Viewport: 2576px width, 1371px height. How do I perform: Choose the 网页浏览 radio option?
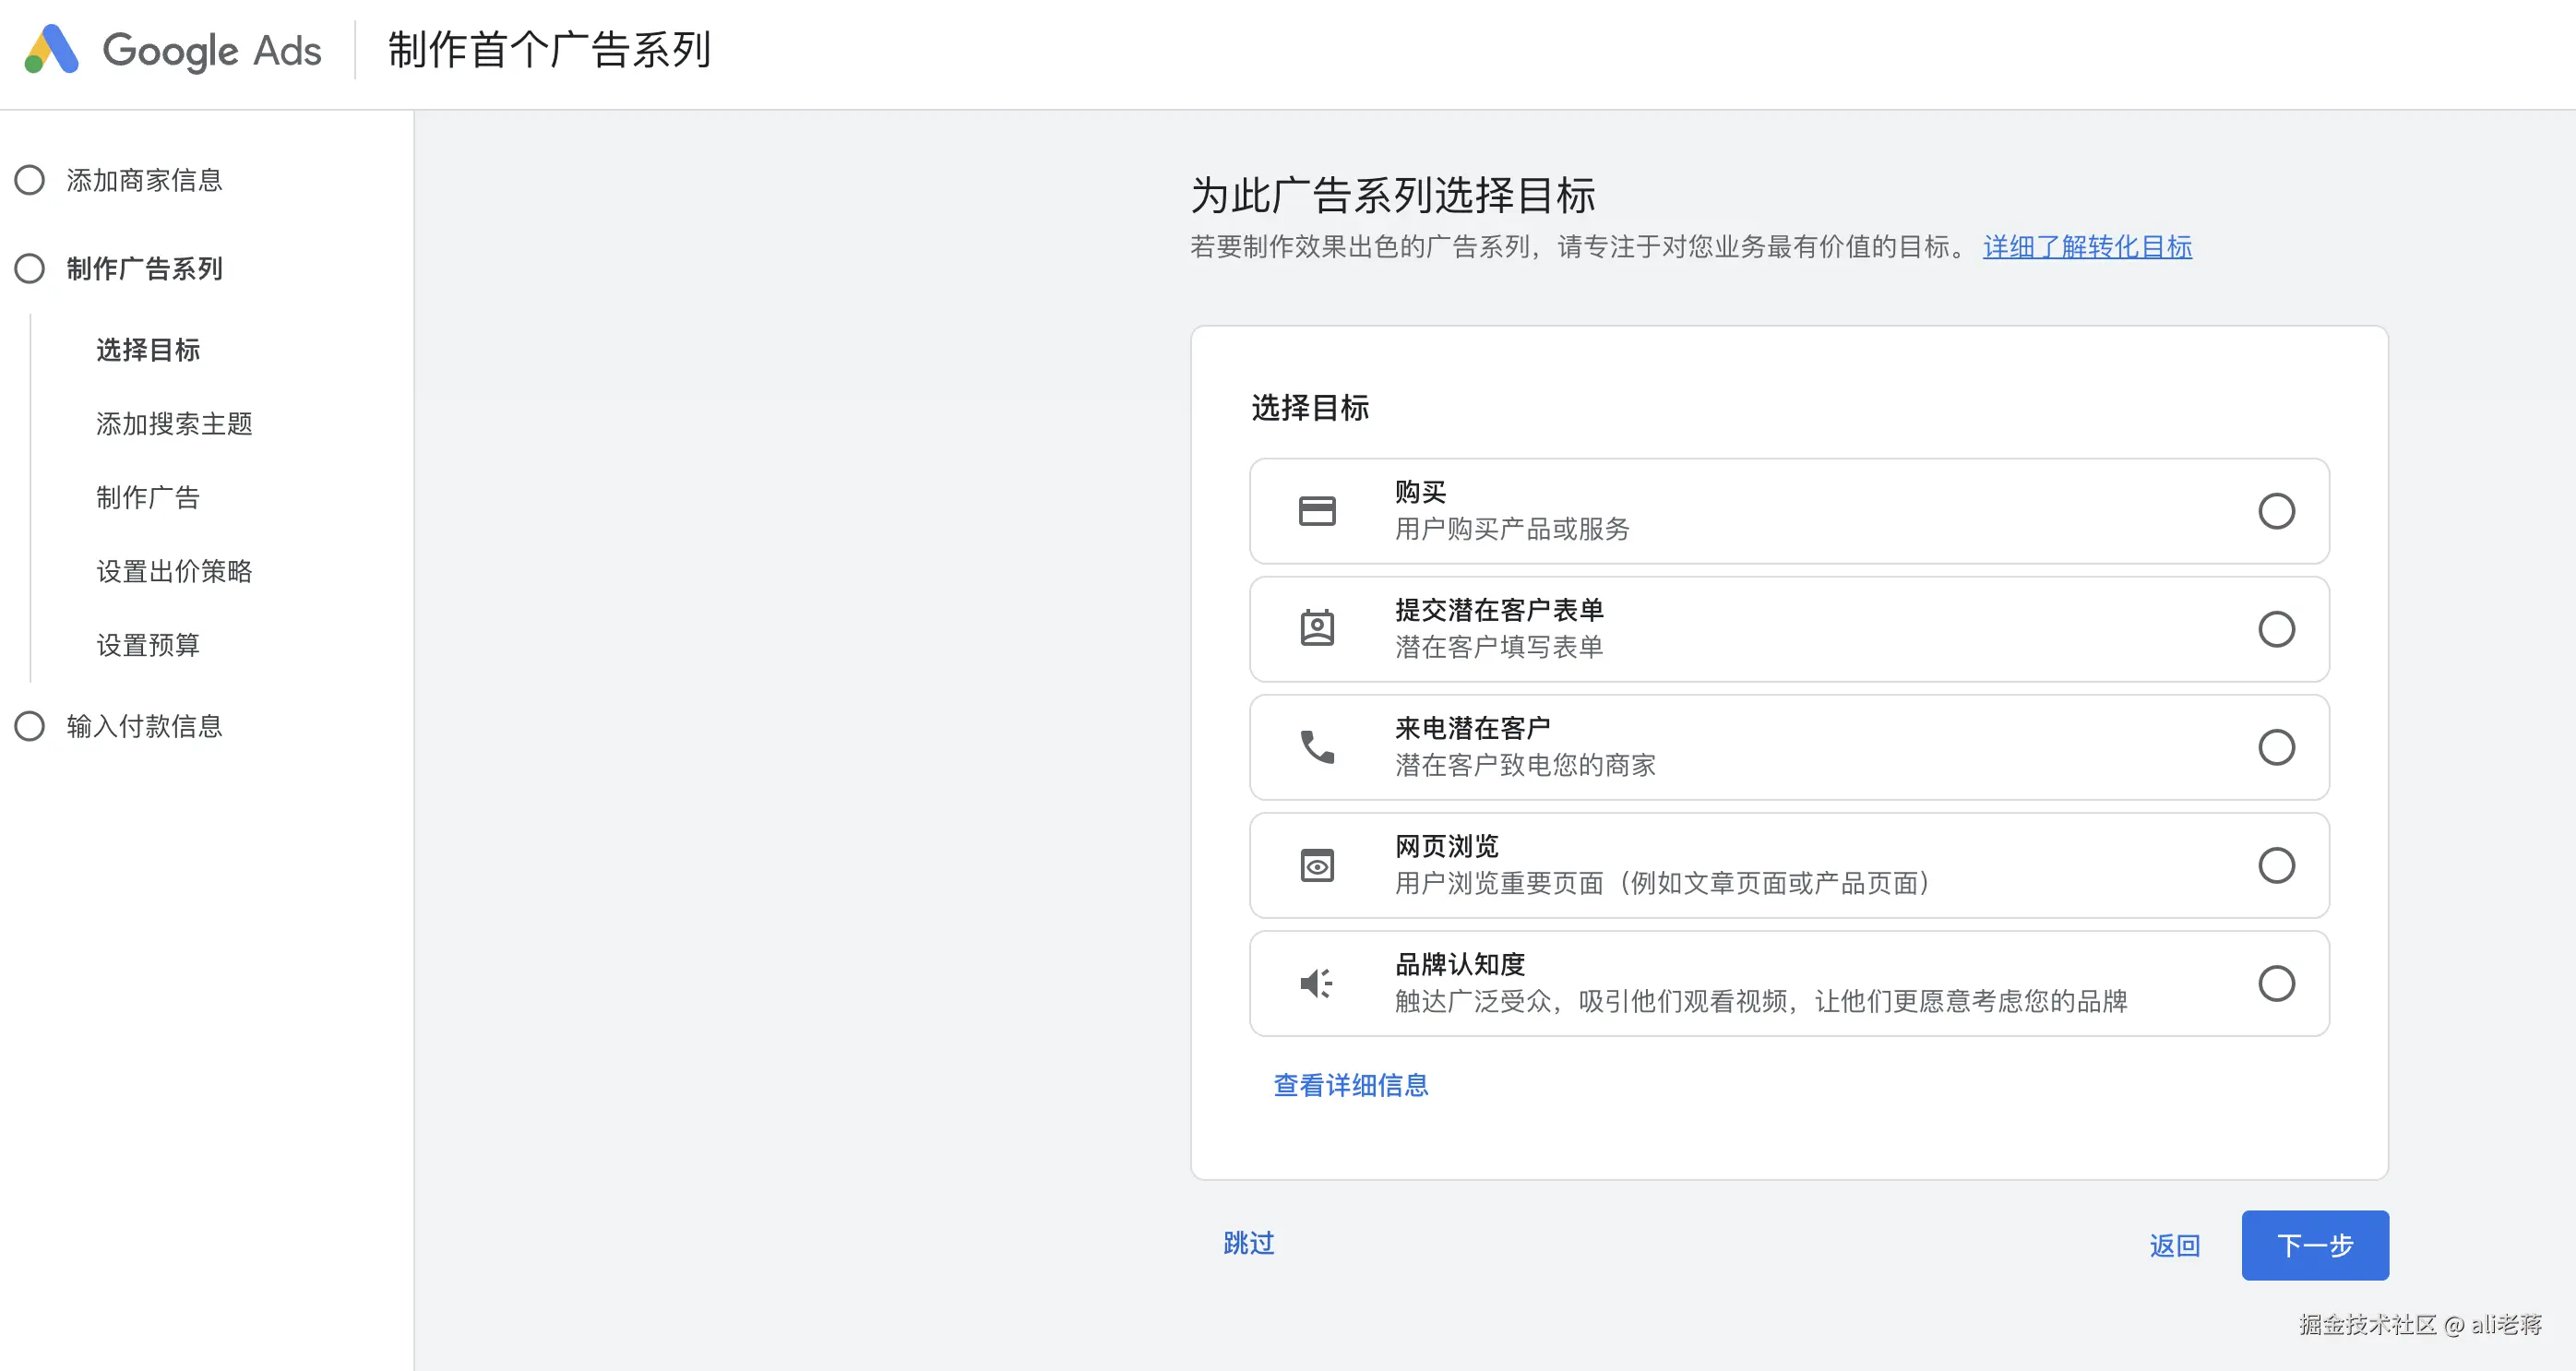(x=2276, y=865)
